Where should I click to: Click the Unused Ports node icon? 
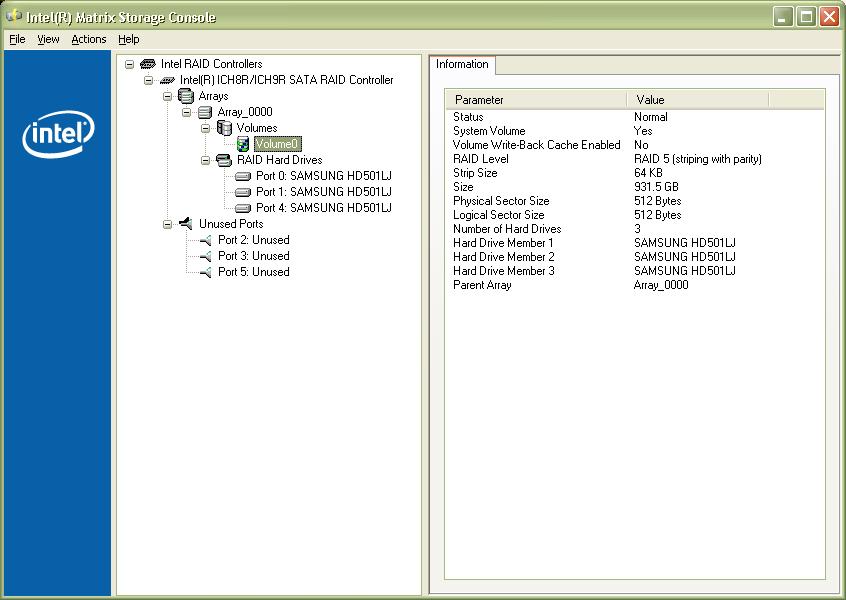(x=186, y=223)
